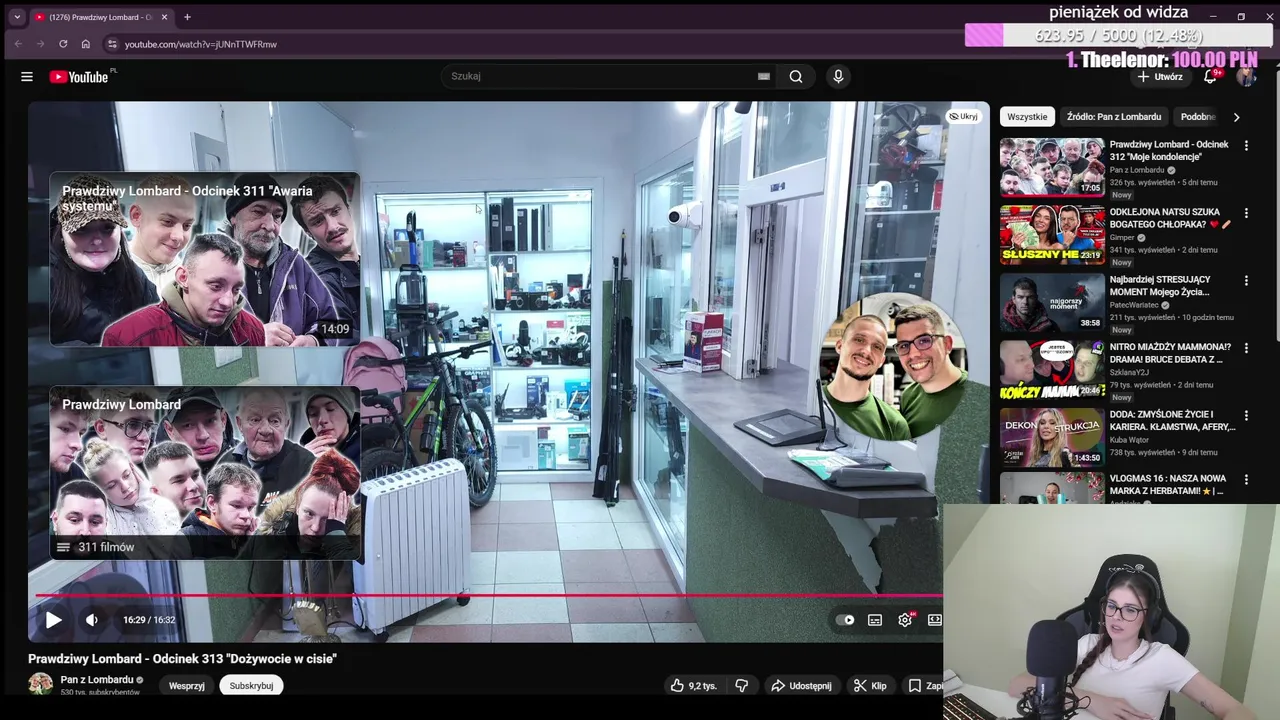Close the Prawdziwy Lombard browser tab
Viewport: 1280px width, 720px height.
coord(164,17)
